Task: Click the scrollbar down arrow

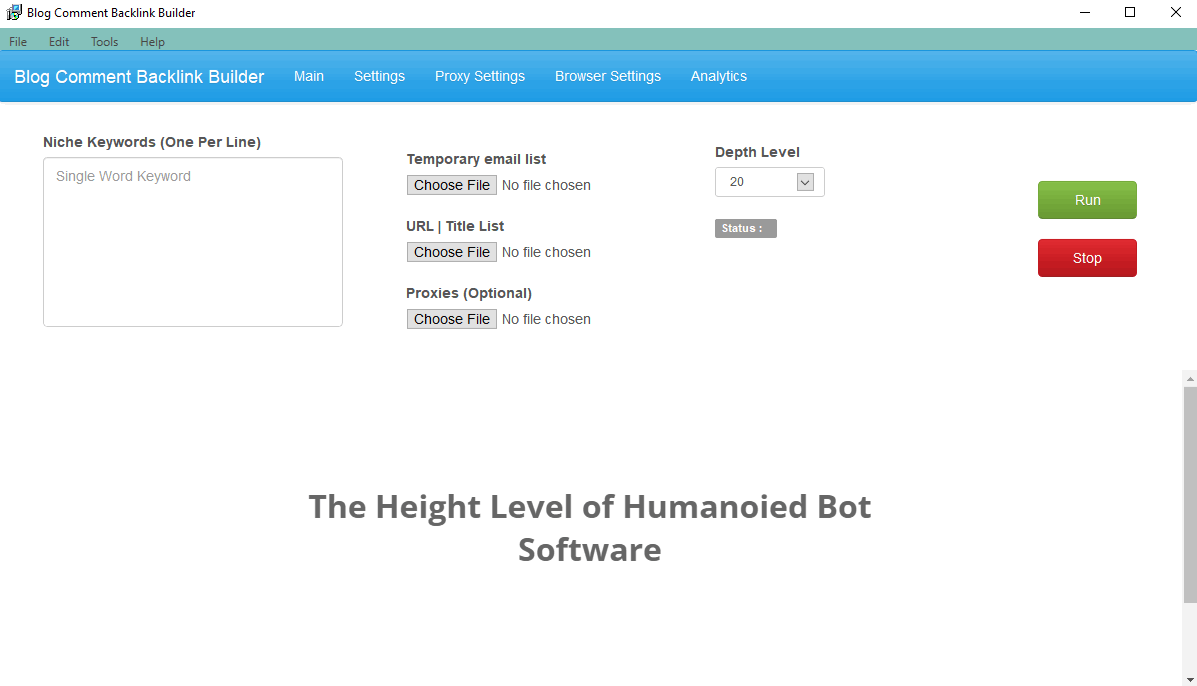Action: click(x=1189, y=679)
